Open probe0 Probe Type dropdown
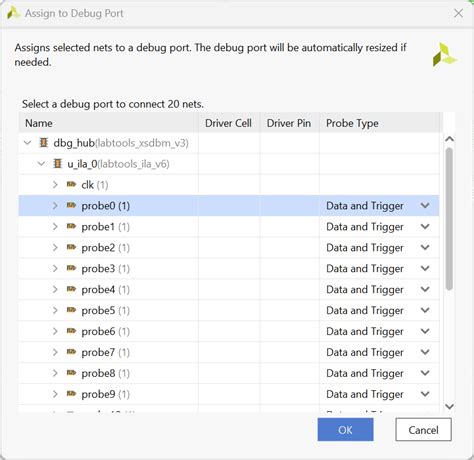The width and height of the screenshot is (474, 460). [x=425, y=206]
